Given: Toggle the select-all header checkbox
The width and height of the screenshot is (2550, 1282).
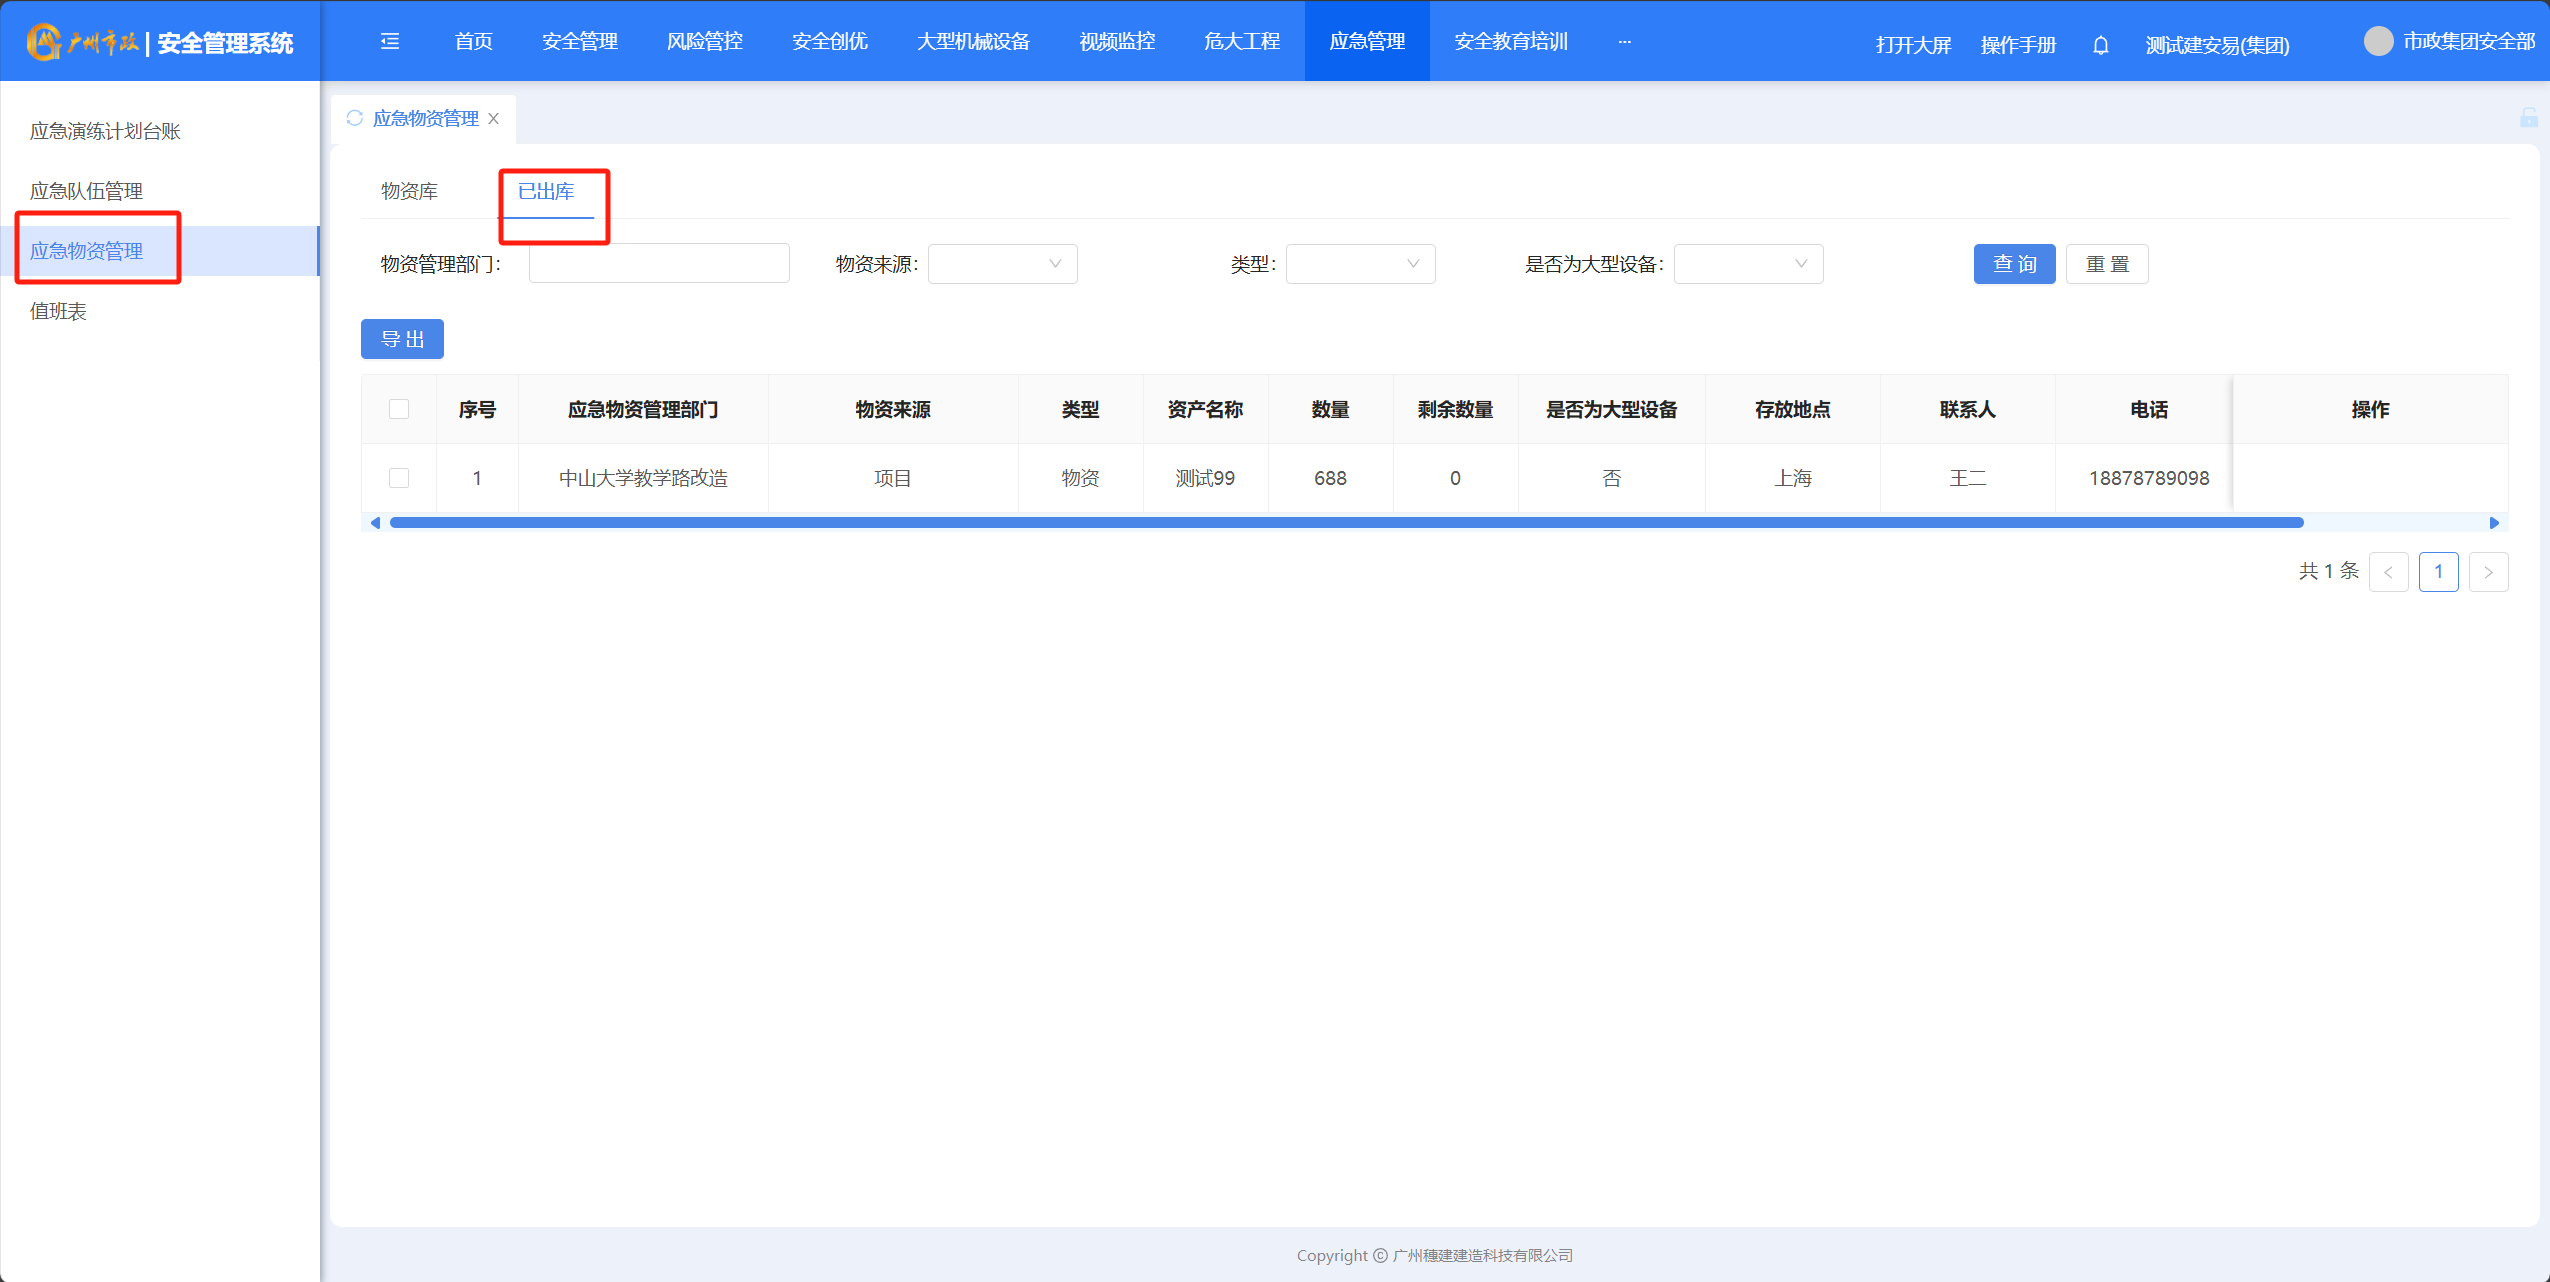Looking at the screenshot, I should pyautogui.click(x=399, y=409).
